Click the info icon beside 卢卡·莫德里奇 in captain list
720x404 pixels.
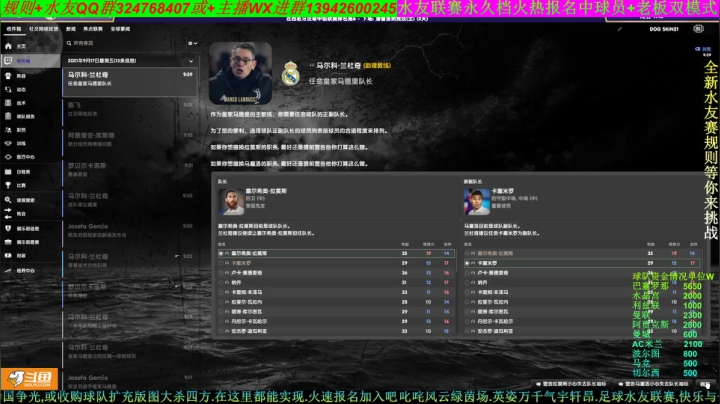point(227,273)
